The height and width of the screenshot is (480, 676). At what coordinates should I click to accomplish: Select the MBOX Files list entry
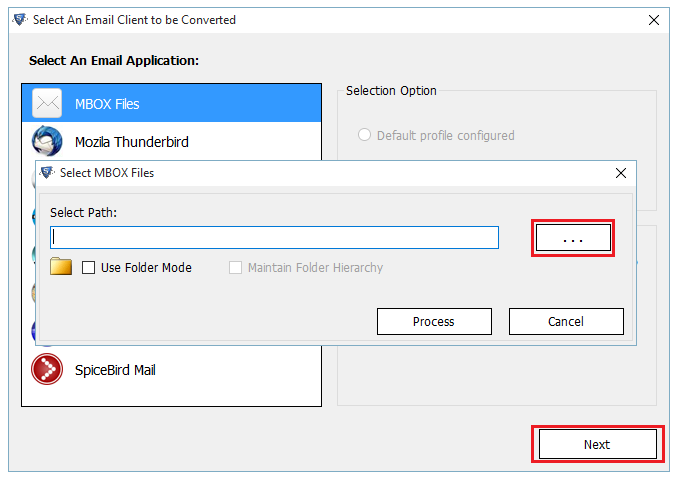point(172,104)
